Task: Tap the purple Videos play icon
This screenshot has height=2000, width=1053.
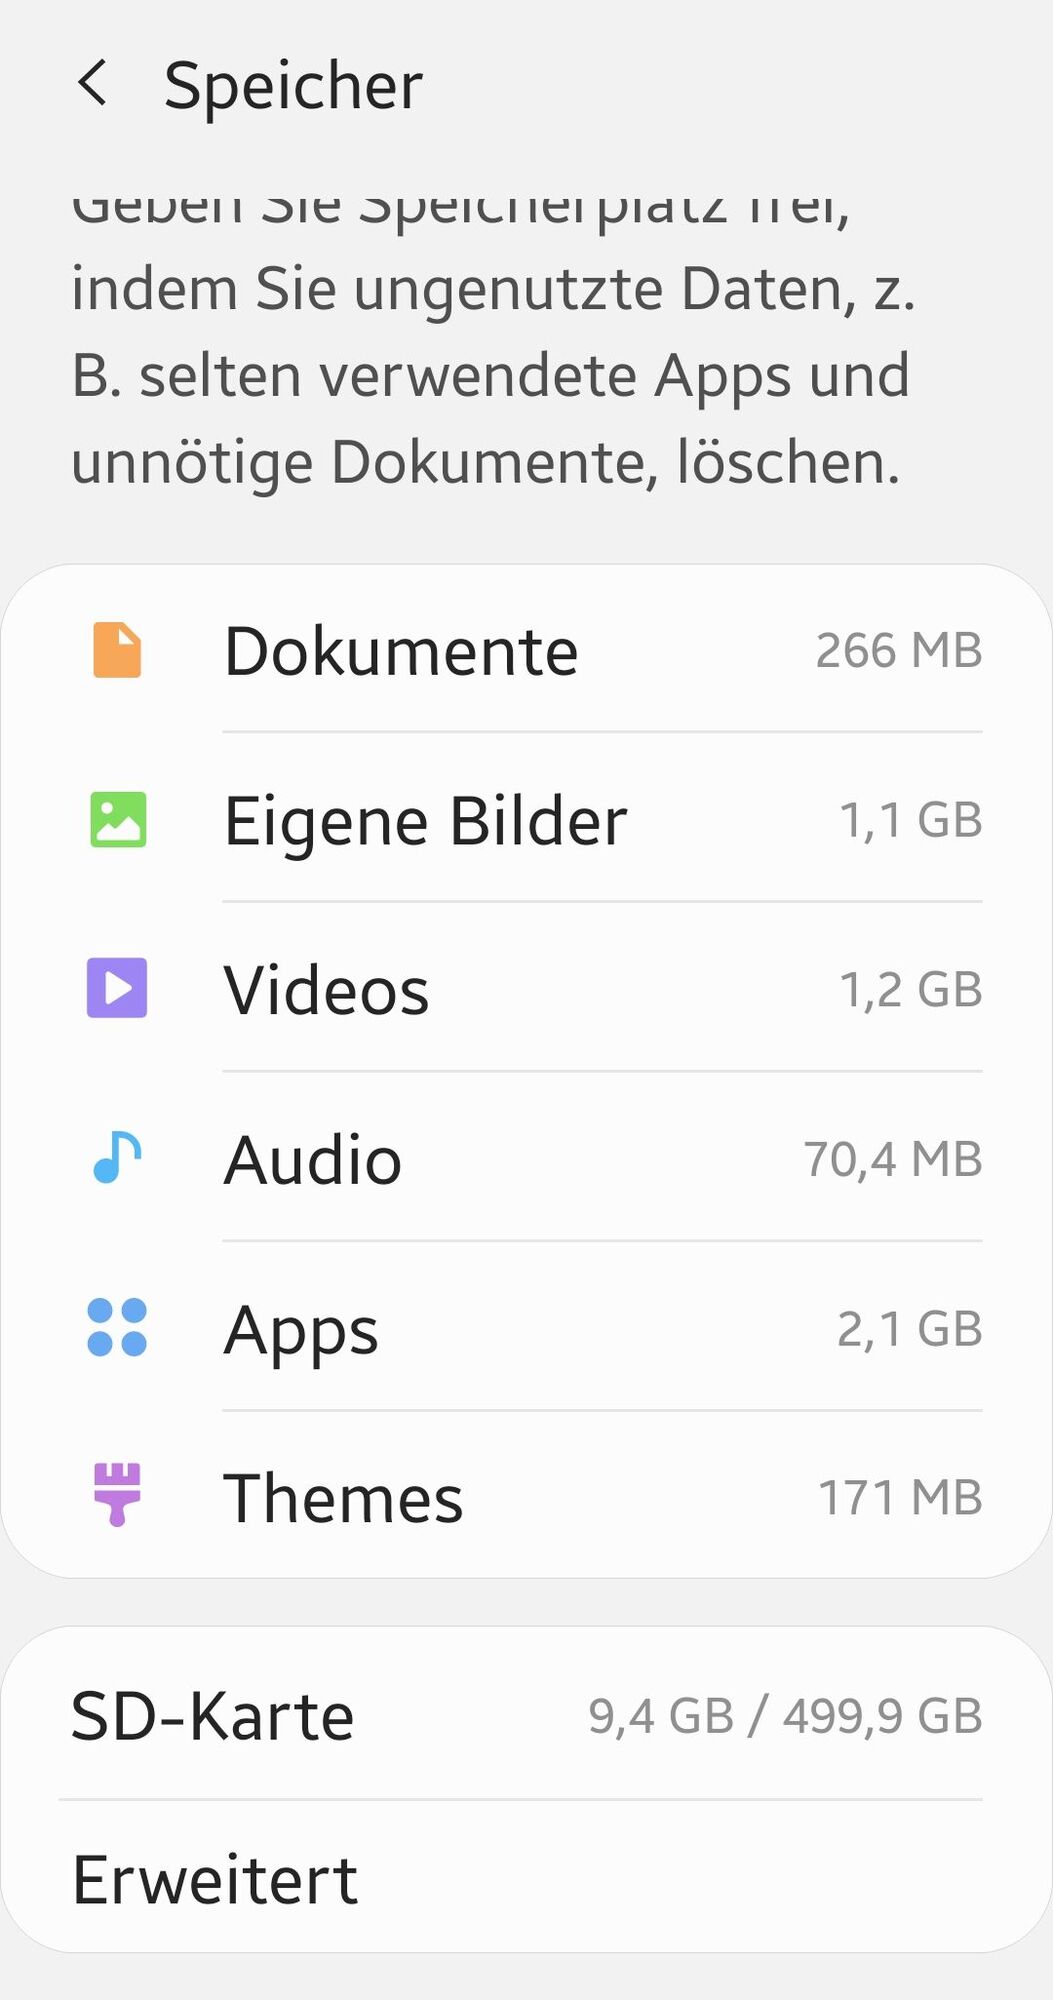Action: point(117,988)
